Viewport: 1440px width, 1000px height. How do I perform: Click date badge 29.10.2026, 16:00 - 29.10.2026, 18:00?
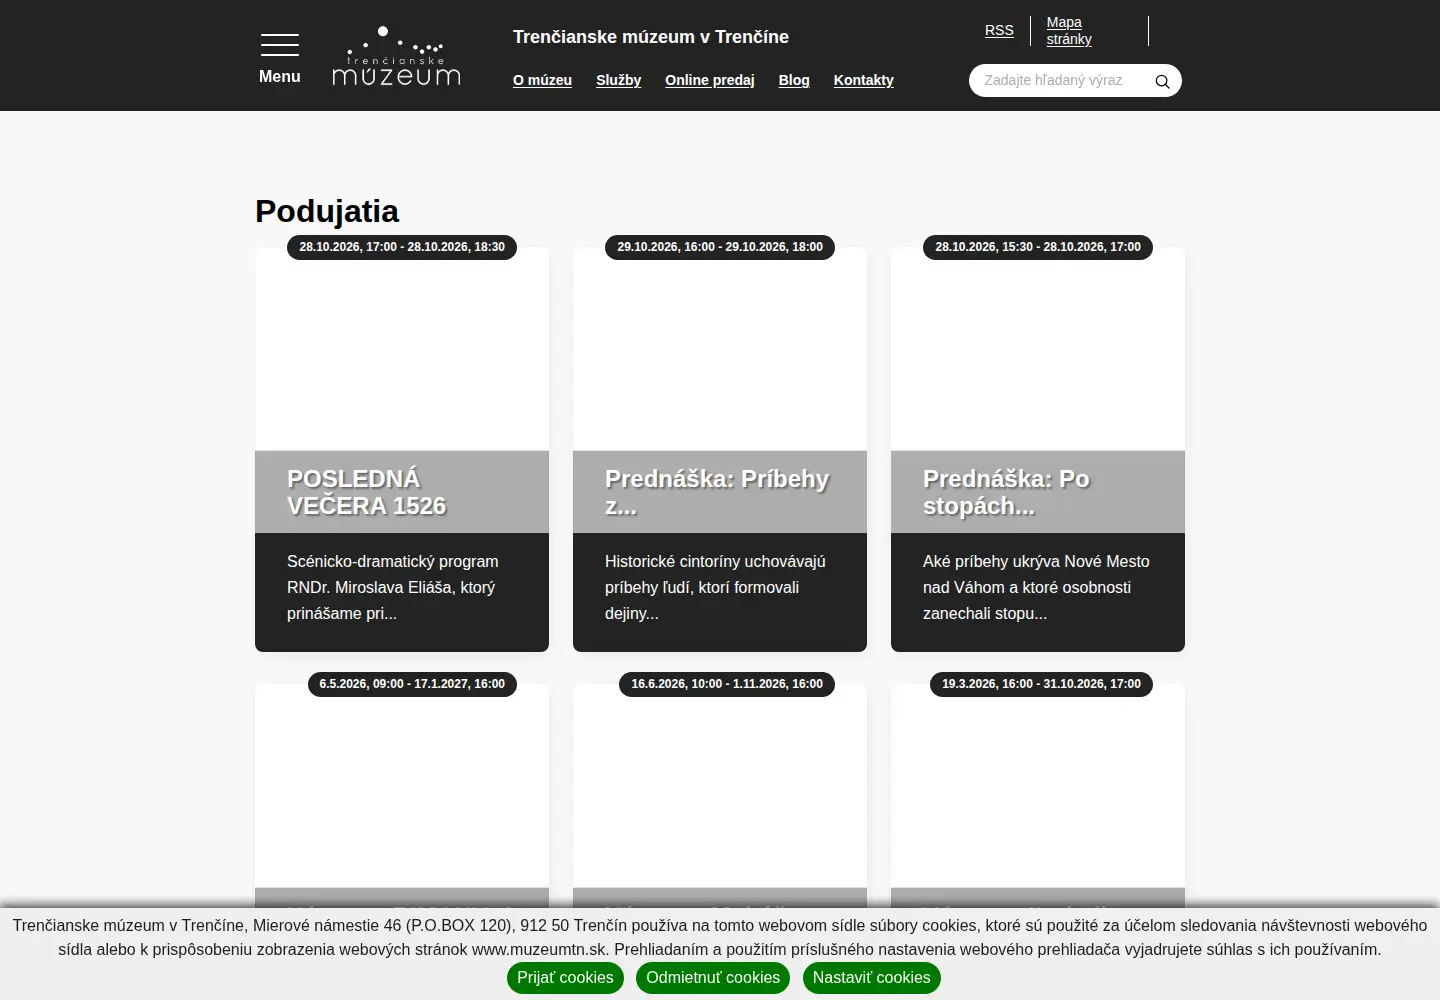[720, 247]
